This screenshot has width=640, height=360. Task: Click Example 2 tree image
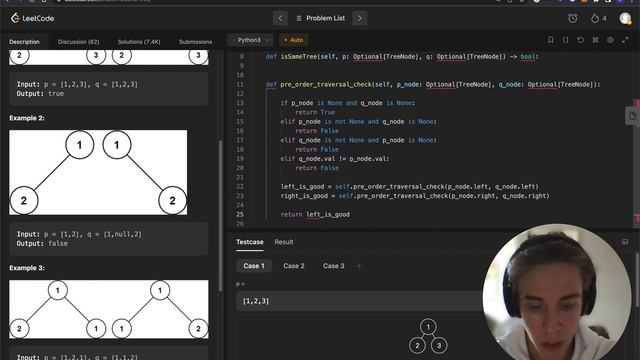pos(98,172)
